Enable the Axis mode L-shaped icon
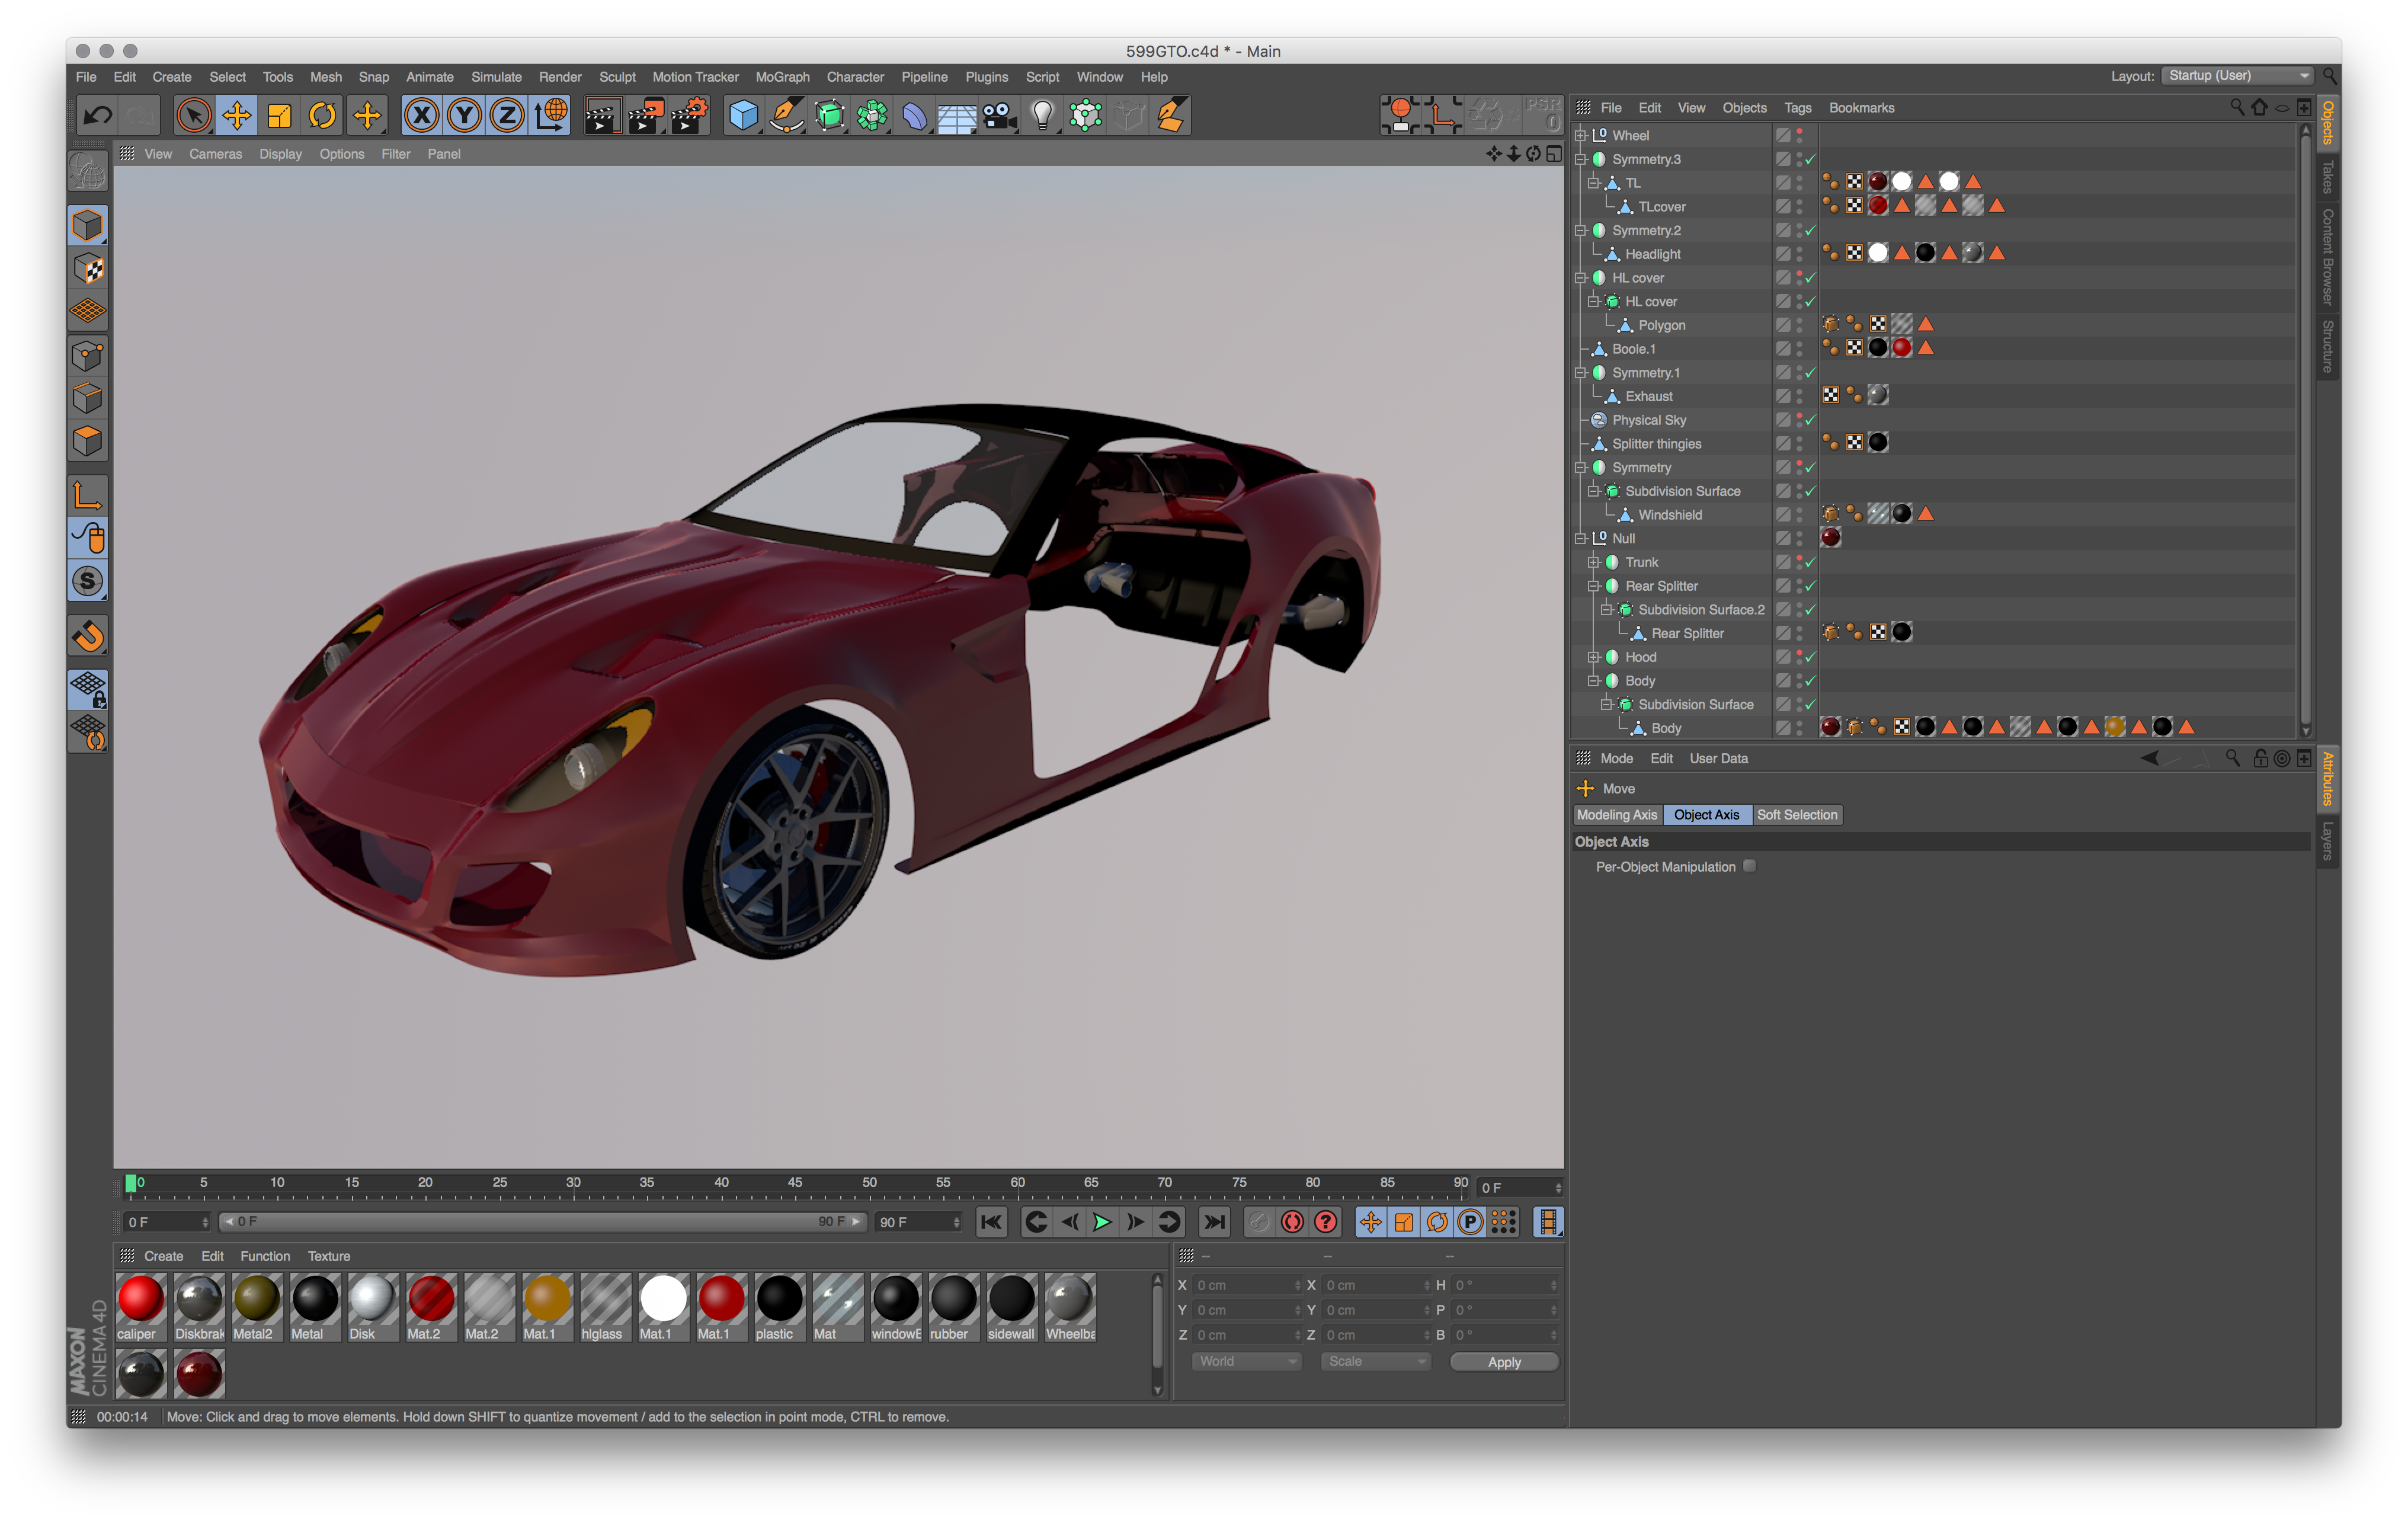The width and height of the screenshot is (2408, 1523). click(88, 496)
